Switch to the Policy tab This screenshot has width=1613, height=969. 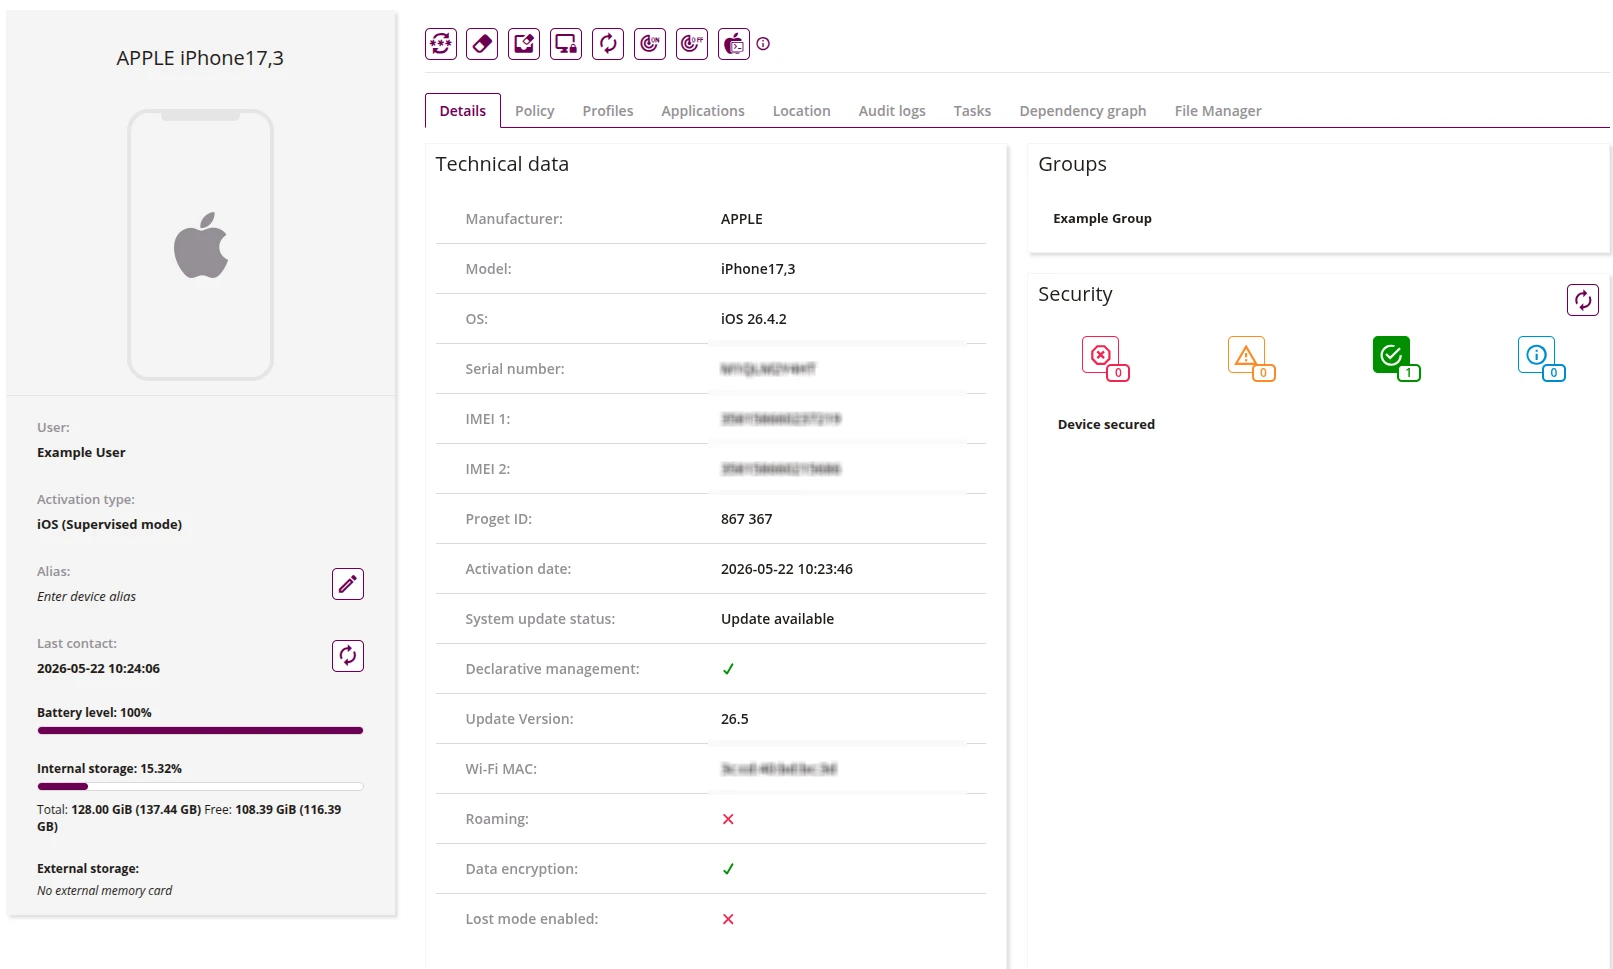[x=535, y=111]
